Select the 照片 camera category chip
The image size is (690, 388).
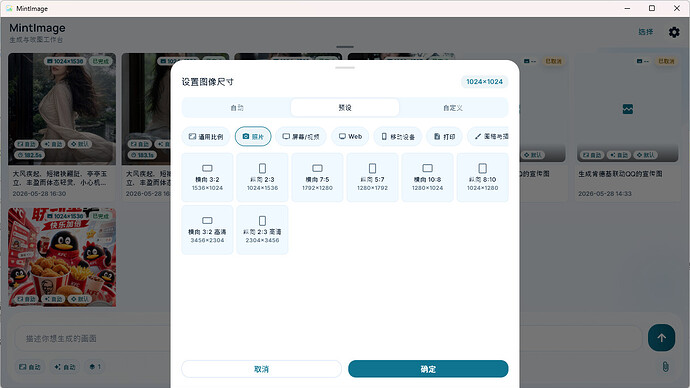pyautogui.click(x=253, y=137)
